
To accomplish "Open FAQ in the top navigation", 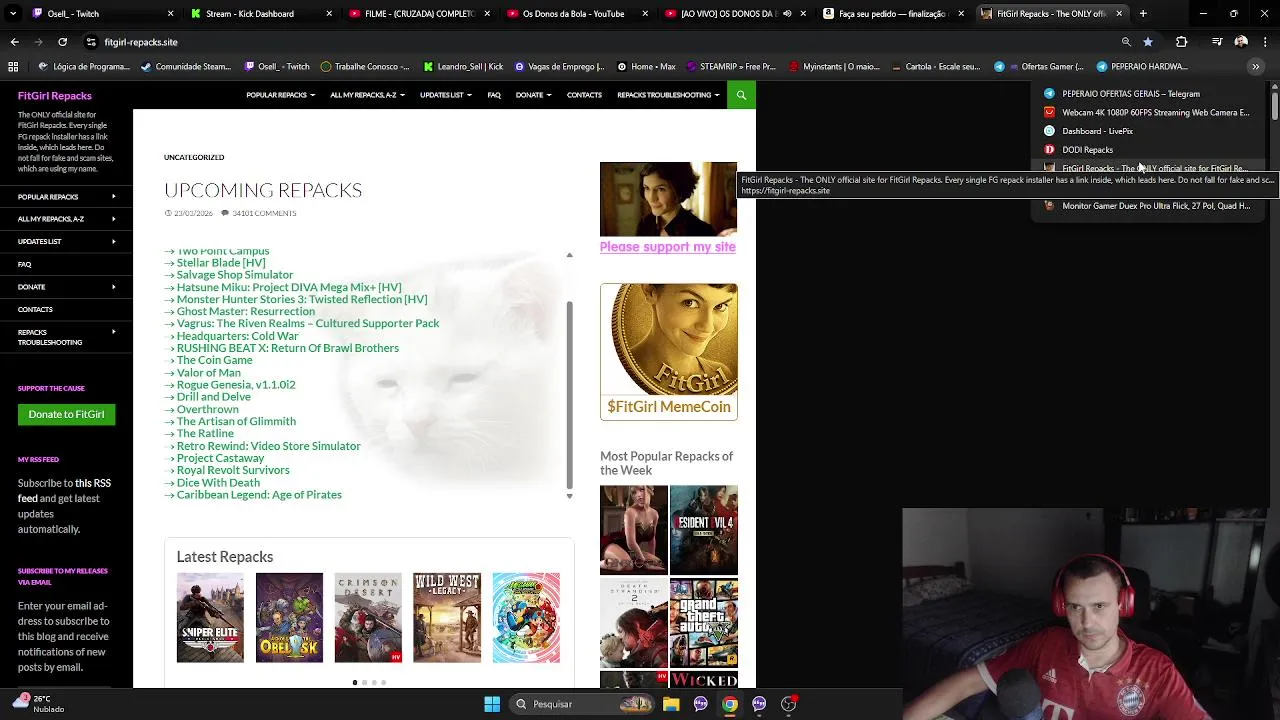I will [494, 95].
